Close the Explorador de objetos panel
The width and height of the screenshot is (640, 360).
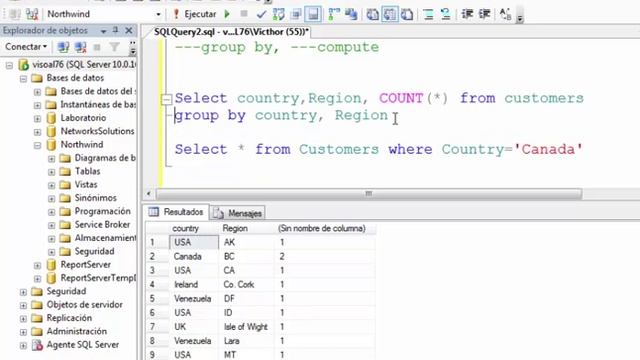click(129, 30)
